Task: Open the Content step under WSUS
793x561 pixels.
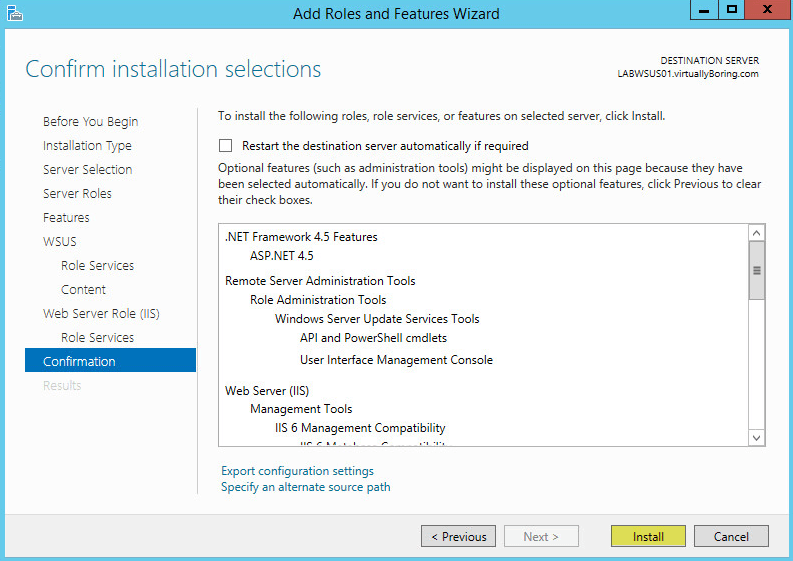Action: tap(83, 289)
